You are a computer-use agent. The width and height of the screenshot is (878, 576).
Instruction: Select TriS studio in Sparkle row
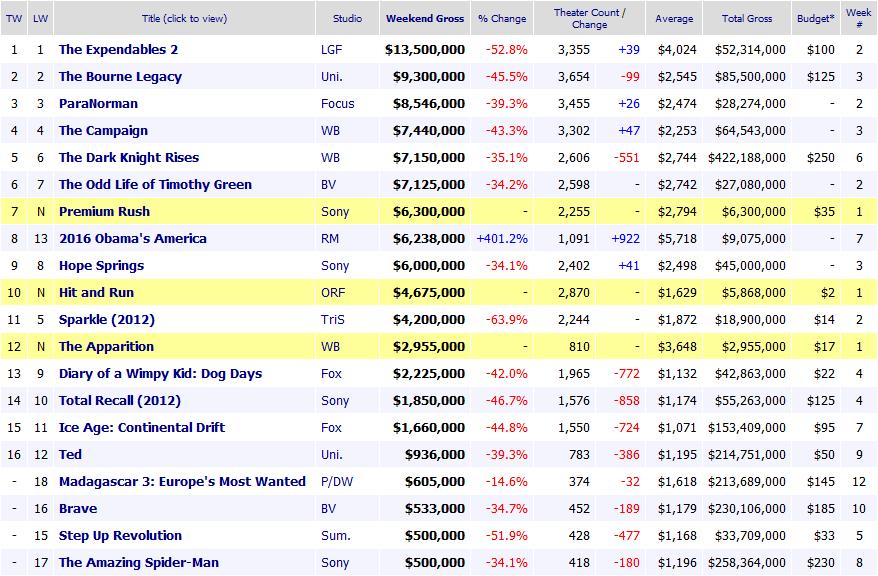[333, 320]
